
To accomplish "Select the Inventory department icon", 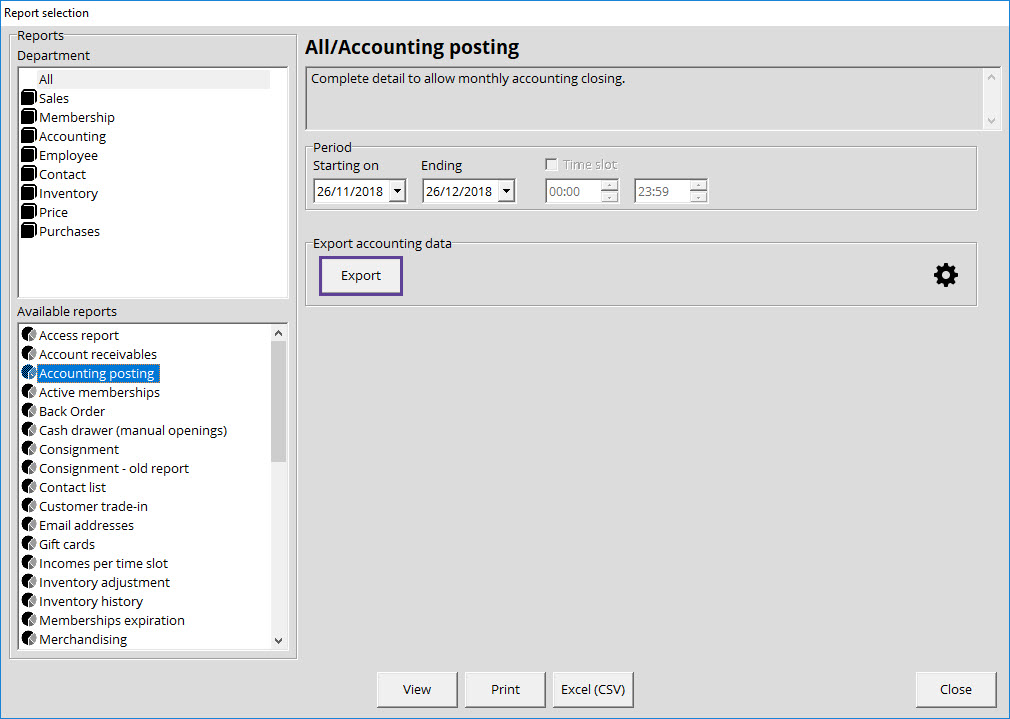I will (28, 192).
